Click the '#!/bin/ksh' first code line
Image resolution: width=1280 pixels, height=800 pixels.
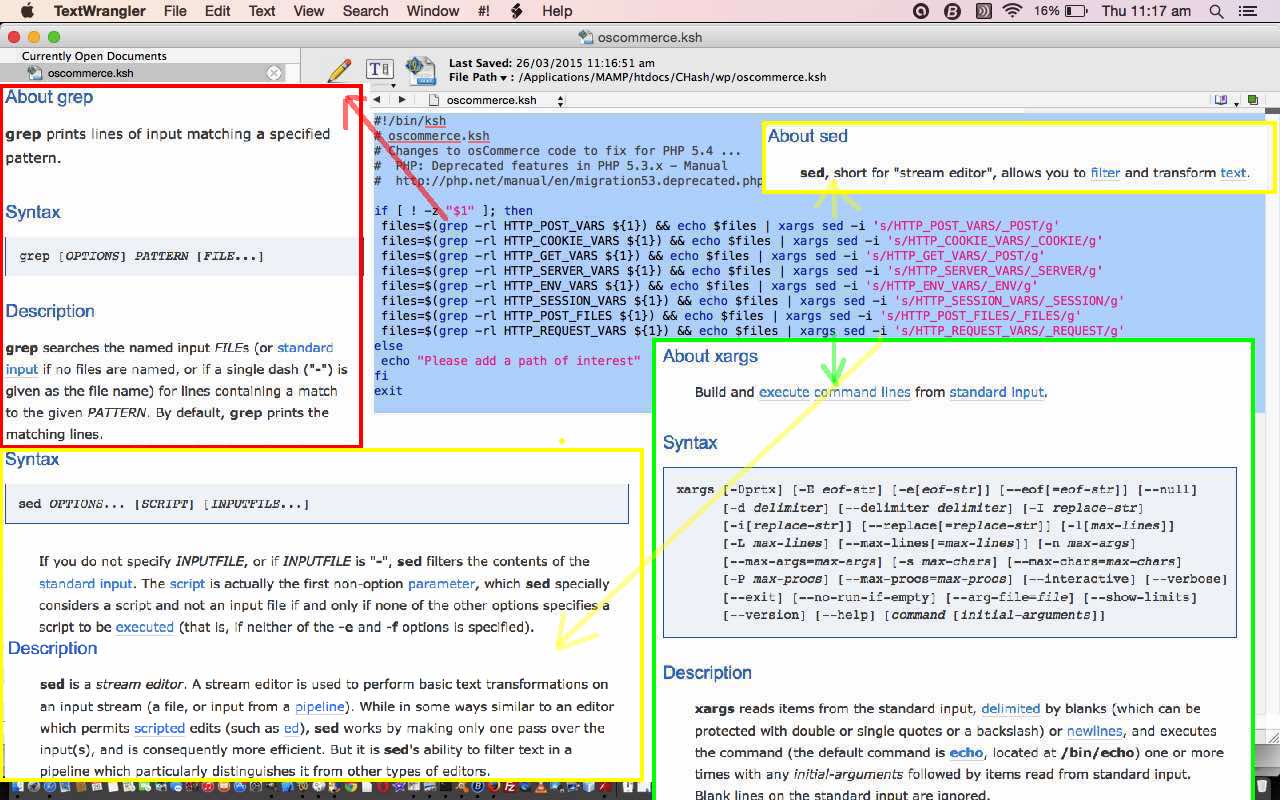pos(410,121)
